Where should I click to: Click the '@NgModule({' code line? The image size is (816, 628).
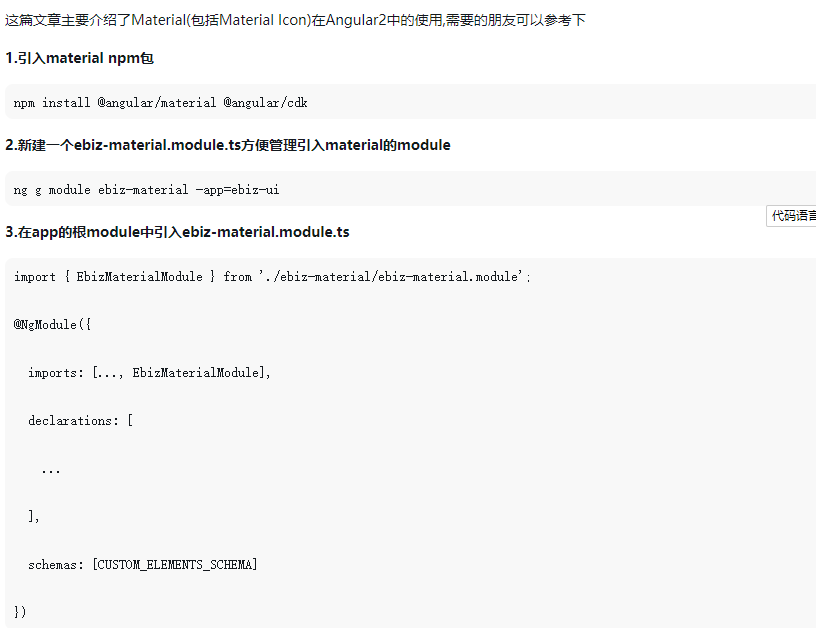53,325
